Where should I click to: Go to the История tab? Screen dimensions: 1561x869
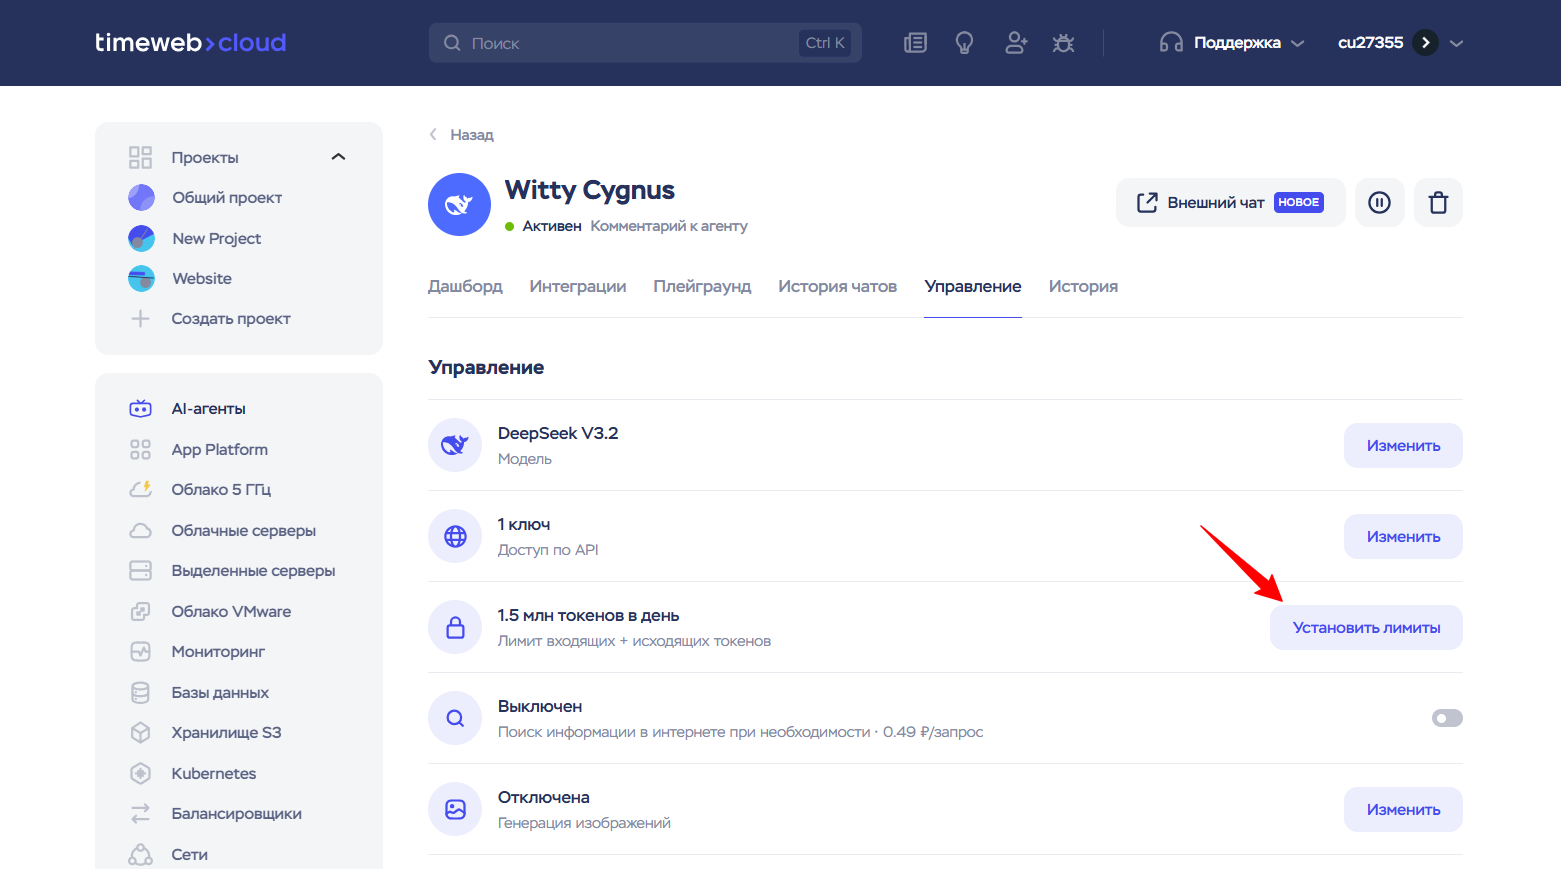click(1083, 286)
